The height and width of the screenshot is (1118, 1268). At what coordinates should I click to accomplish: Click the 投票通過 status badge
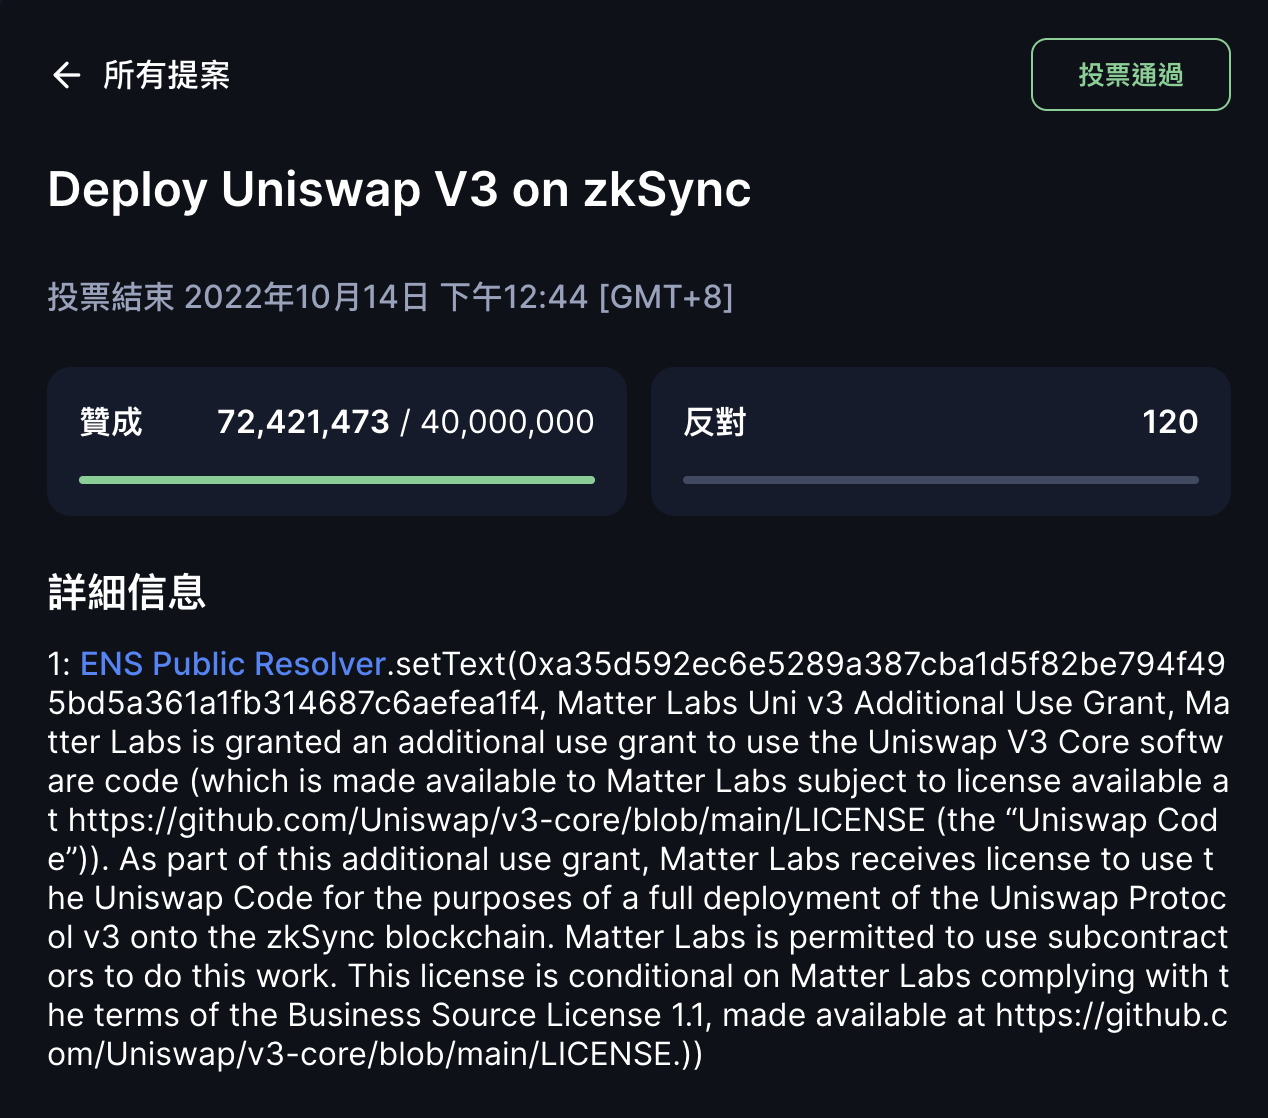1130,74
